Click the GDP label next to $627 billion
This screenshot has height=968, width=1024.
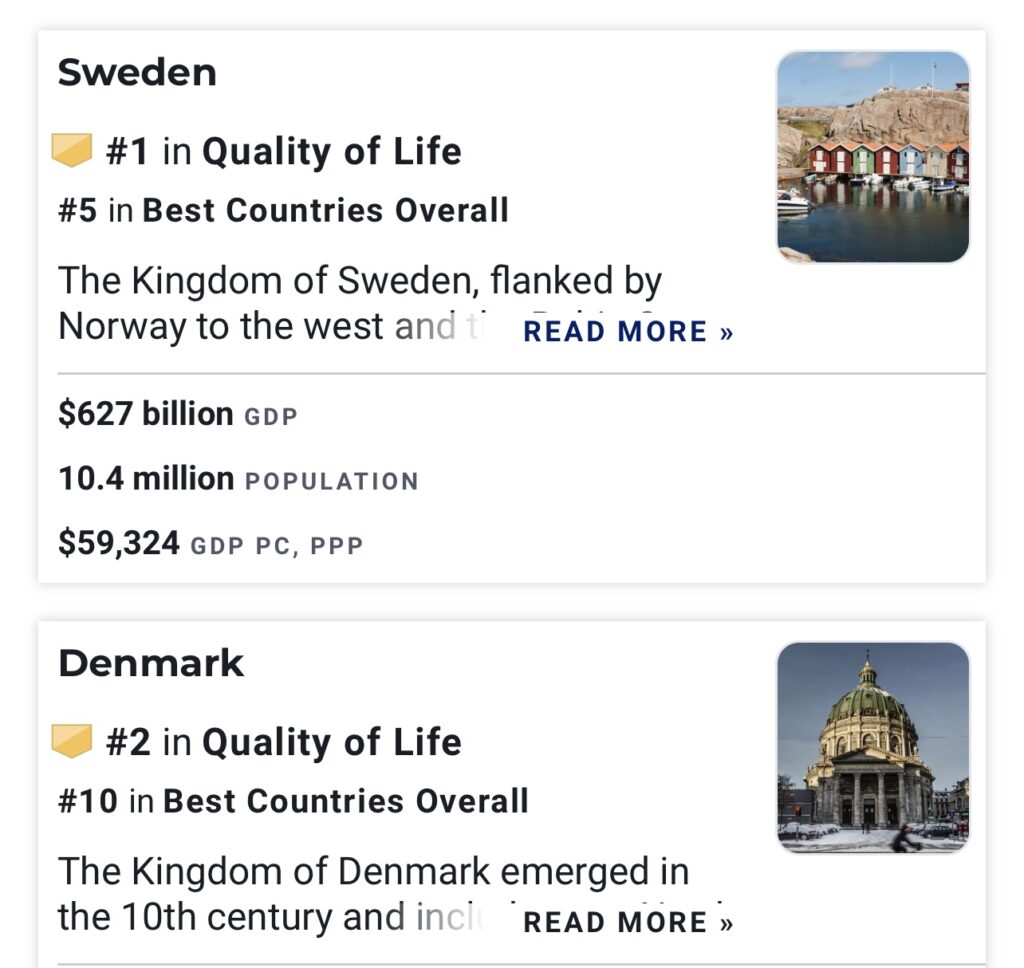tap(271, 417)
